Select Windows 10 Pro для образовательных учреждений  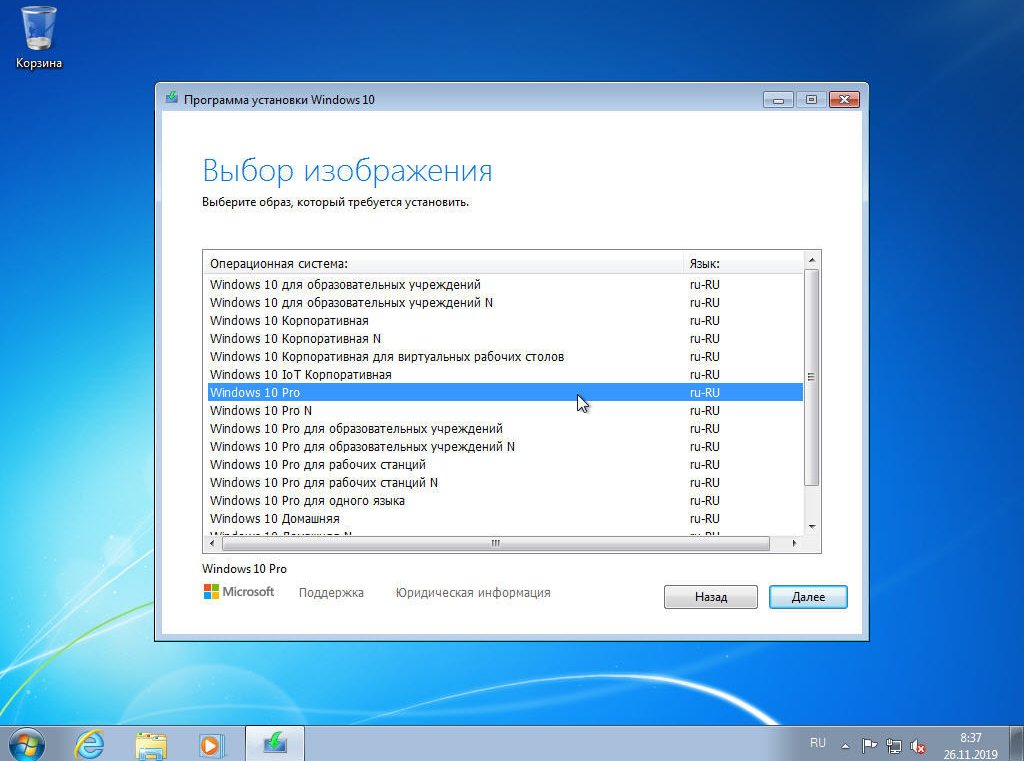tap(505, 429)
